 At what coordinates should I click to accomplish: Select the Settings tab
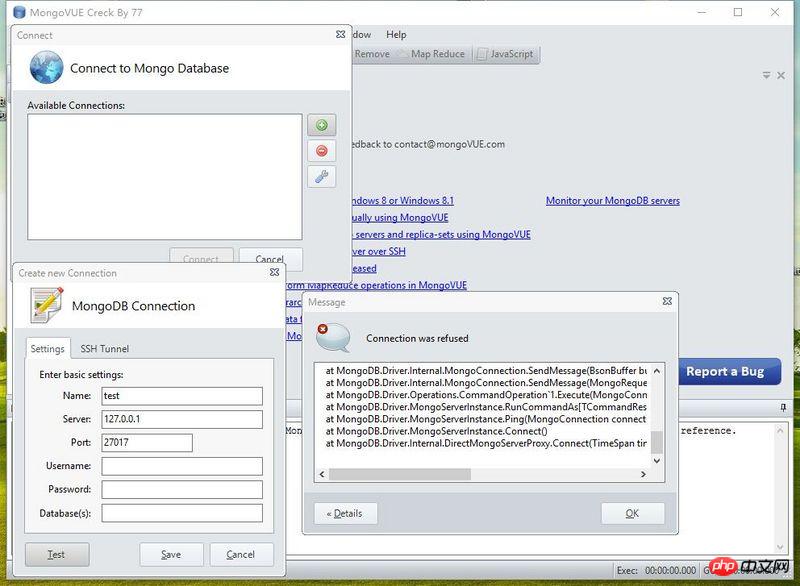[47, 349]
